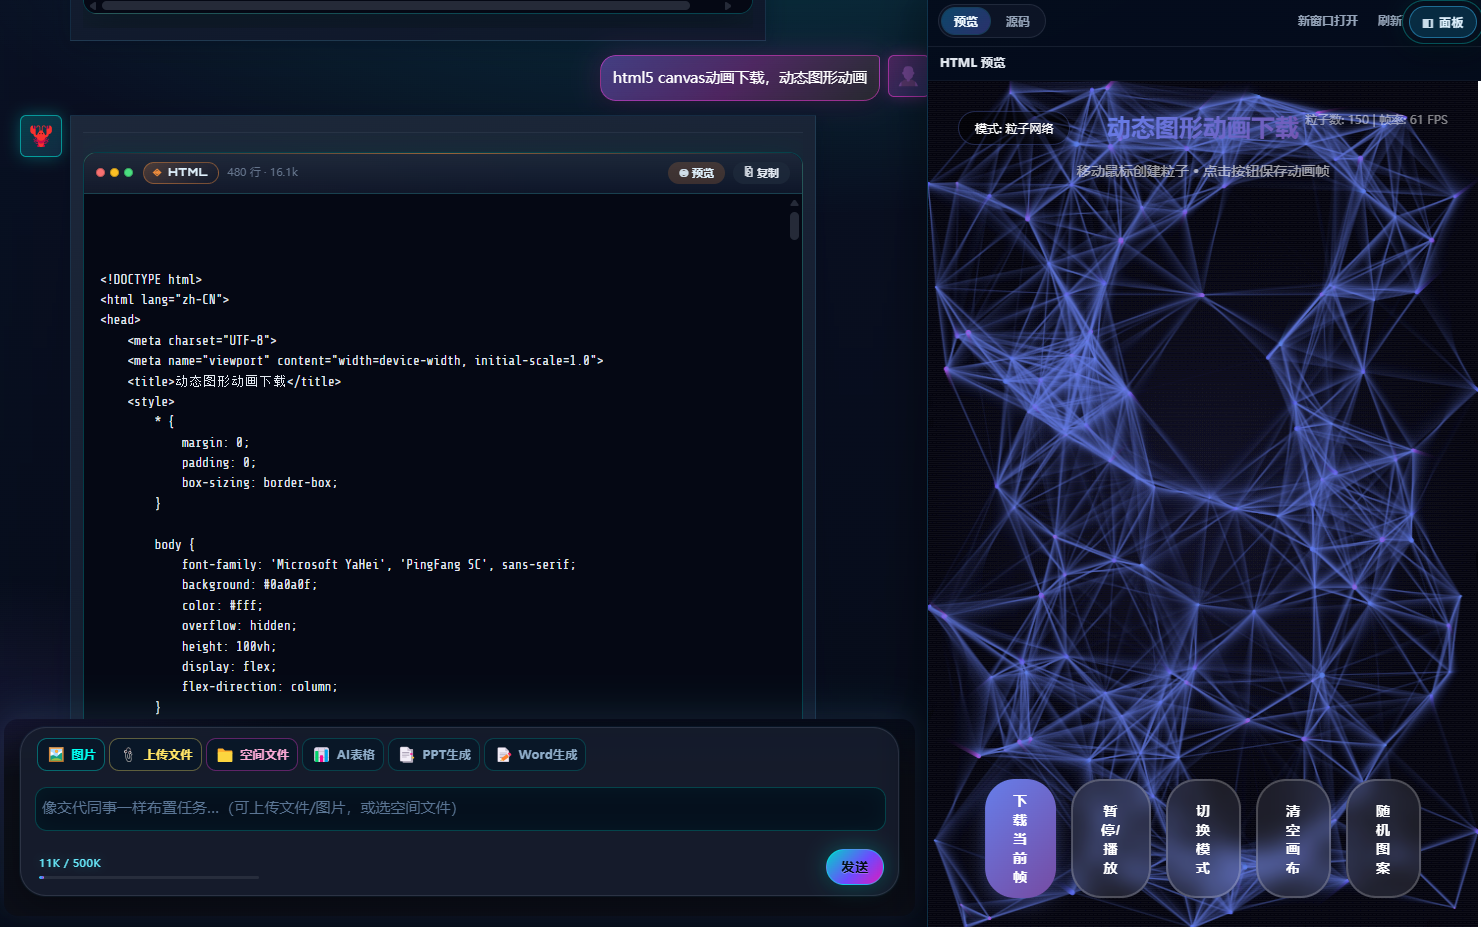Switch to the 源码 tab
This screenshot has height=927, width=1481.
point(1018,21)
